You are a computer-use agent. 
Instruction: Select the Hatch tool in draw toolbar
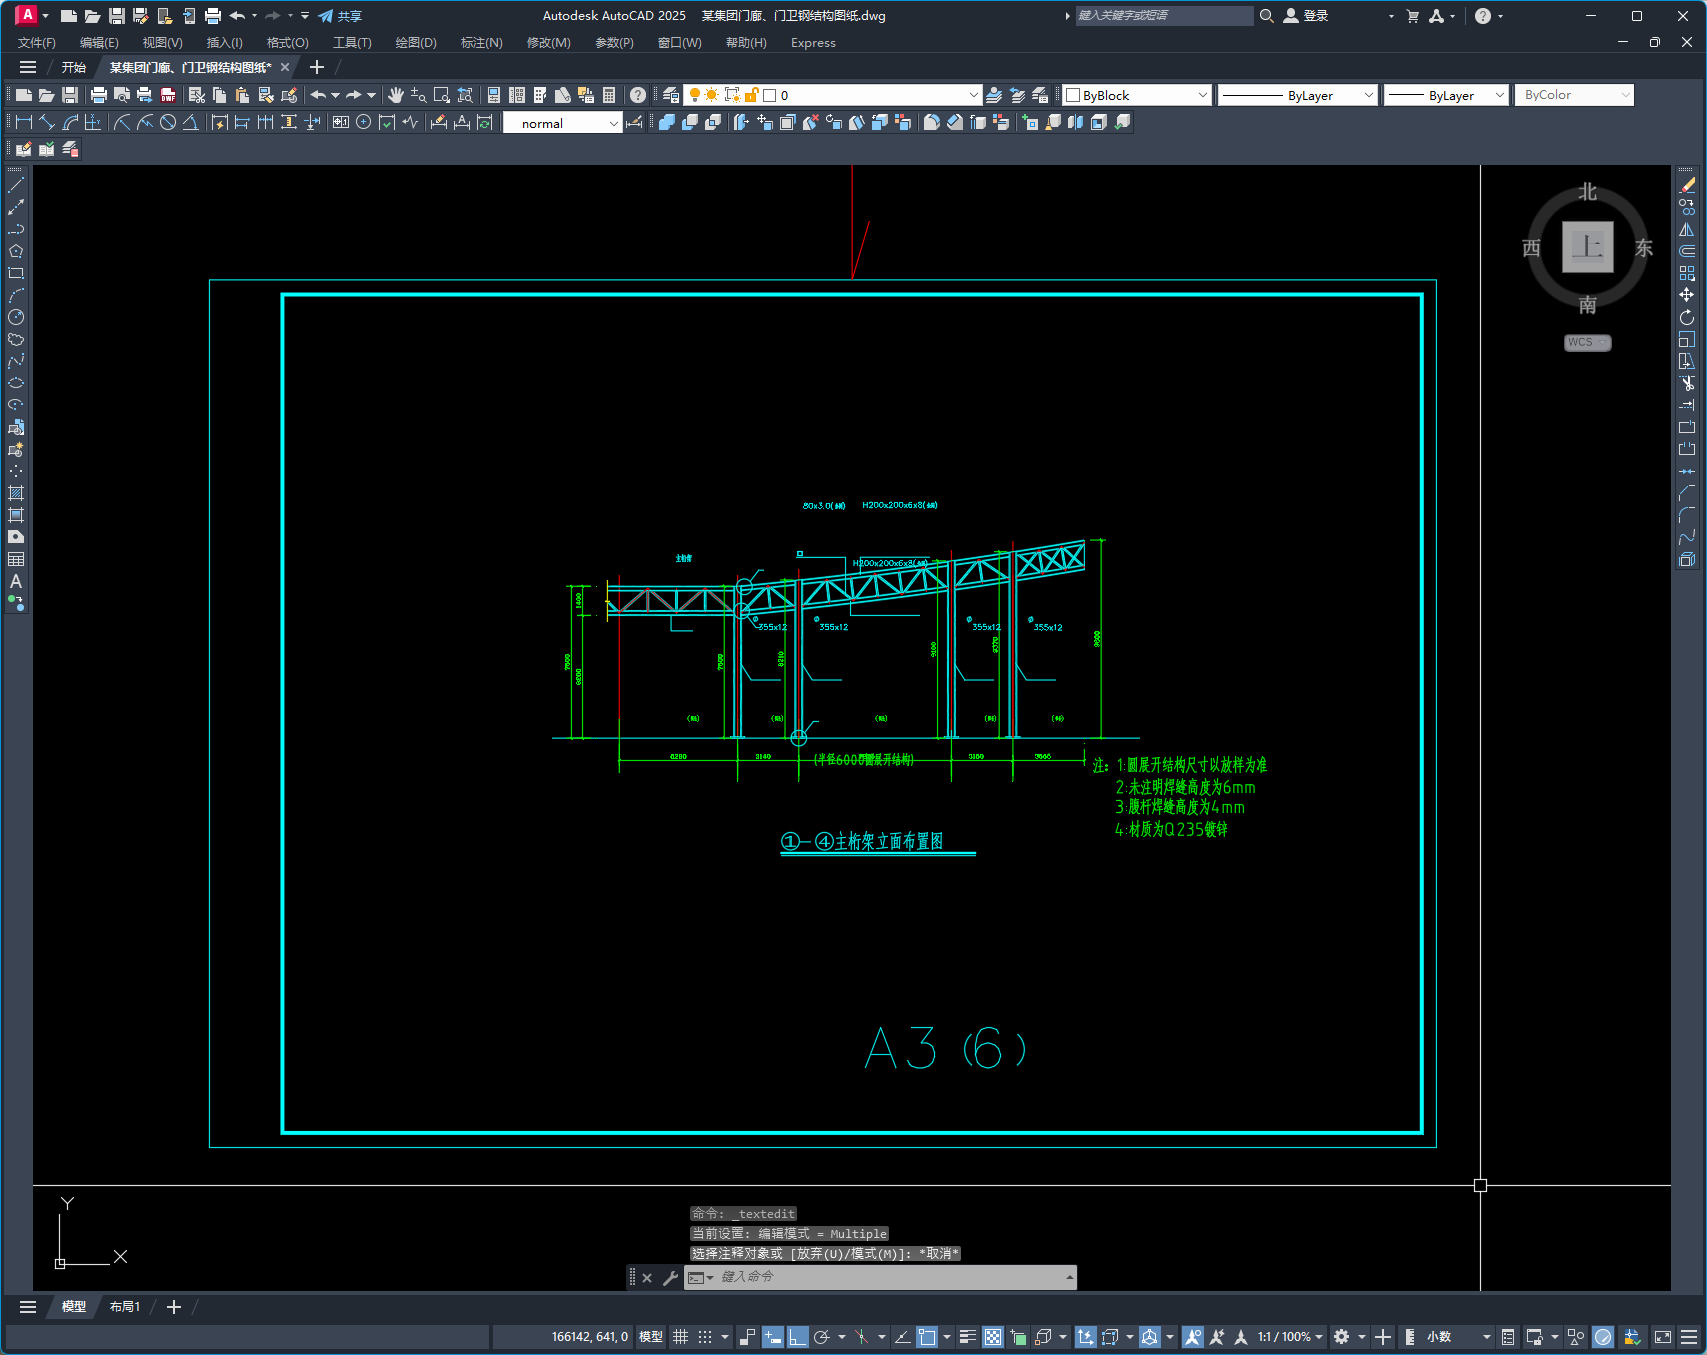[16, 493]
